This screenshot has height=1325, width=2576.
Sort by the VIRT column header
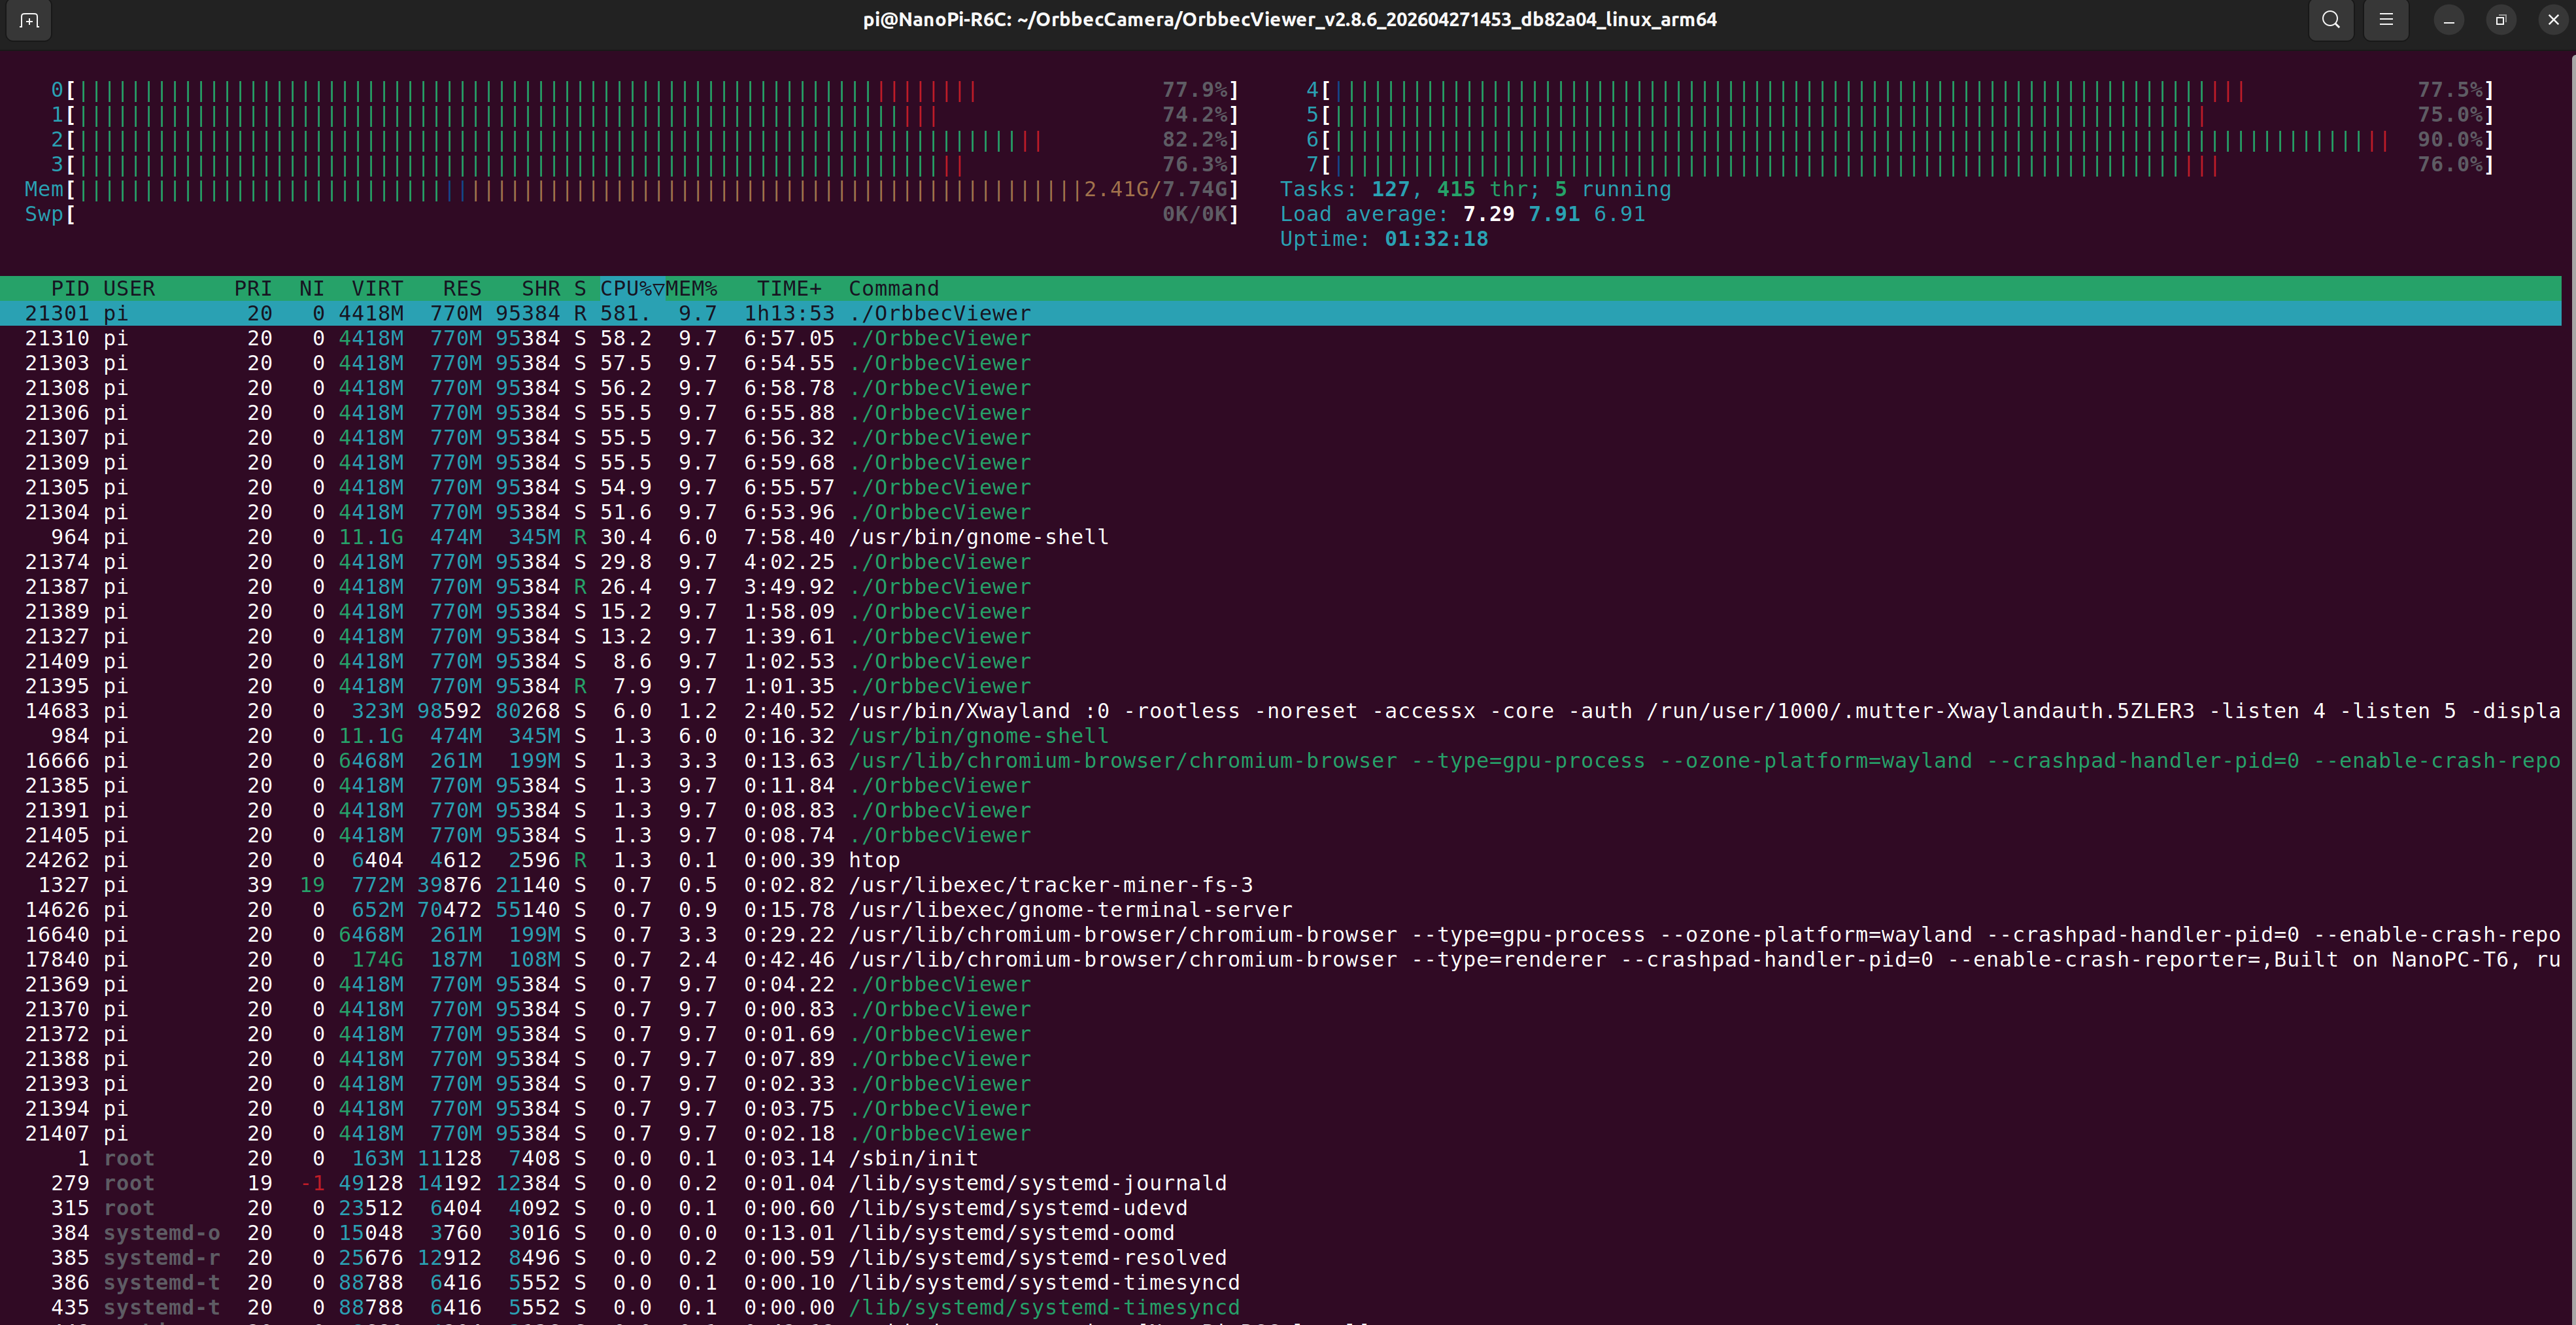click(377, 289)
